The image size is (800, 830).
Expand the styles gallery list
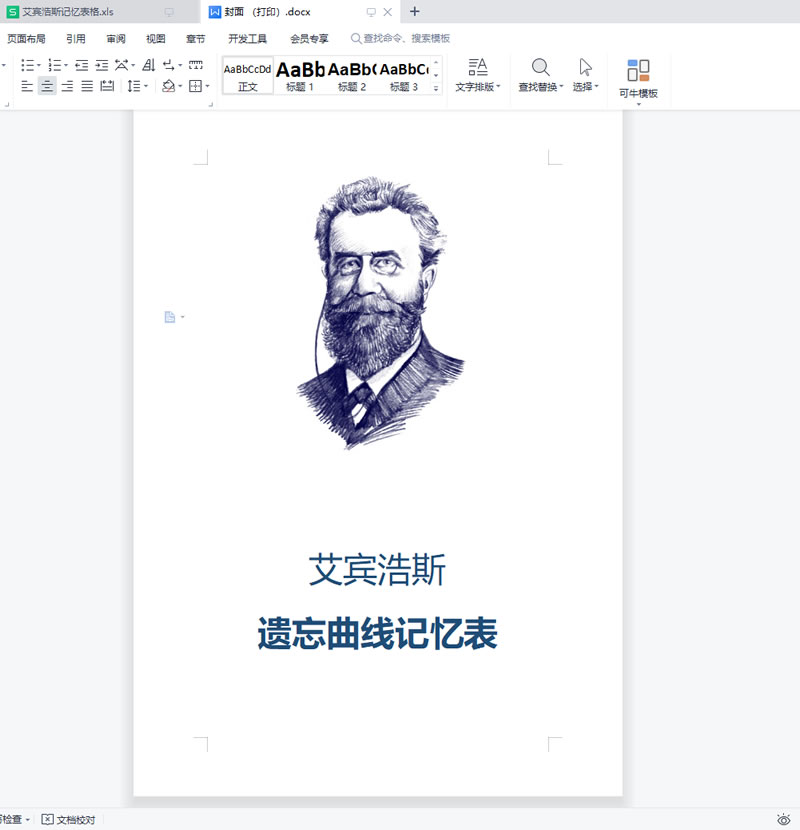coord(436,88)
